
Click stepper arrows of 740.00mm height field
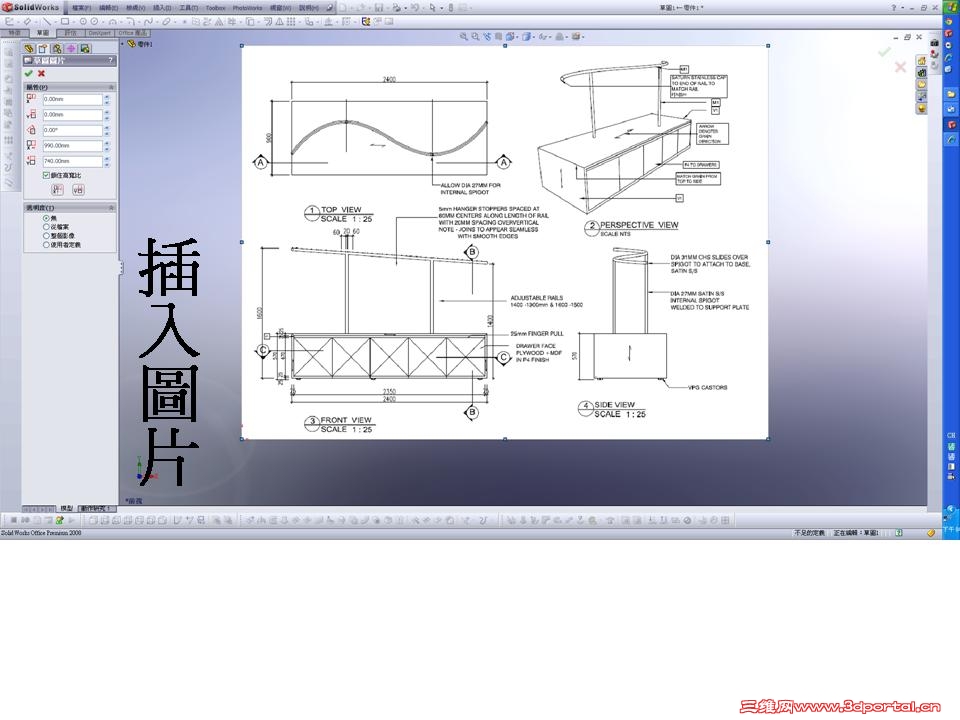107,161
